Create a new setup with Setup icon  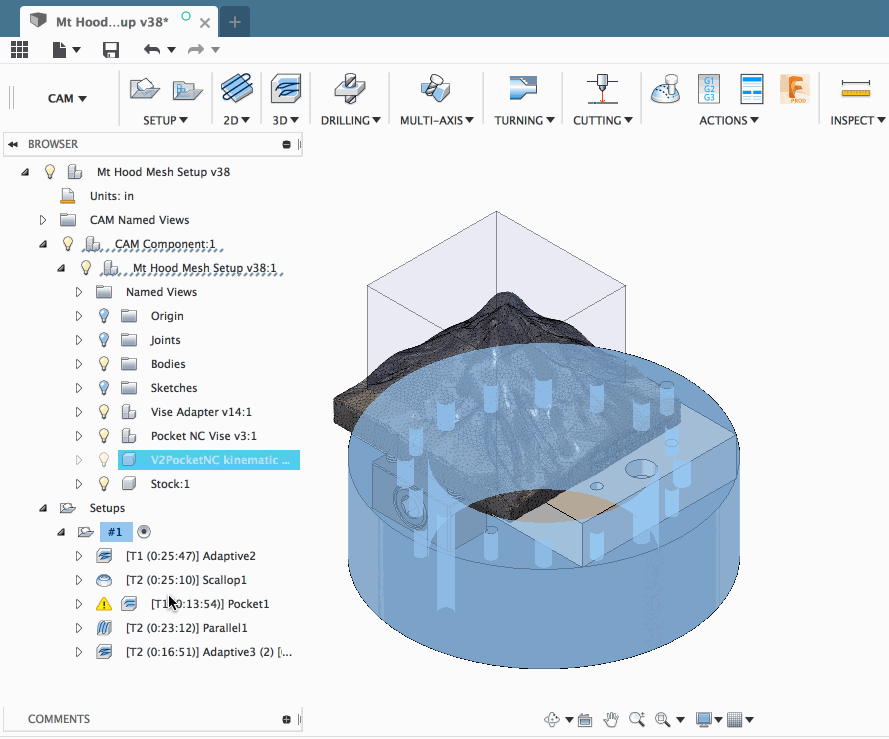pos(145,90)
